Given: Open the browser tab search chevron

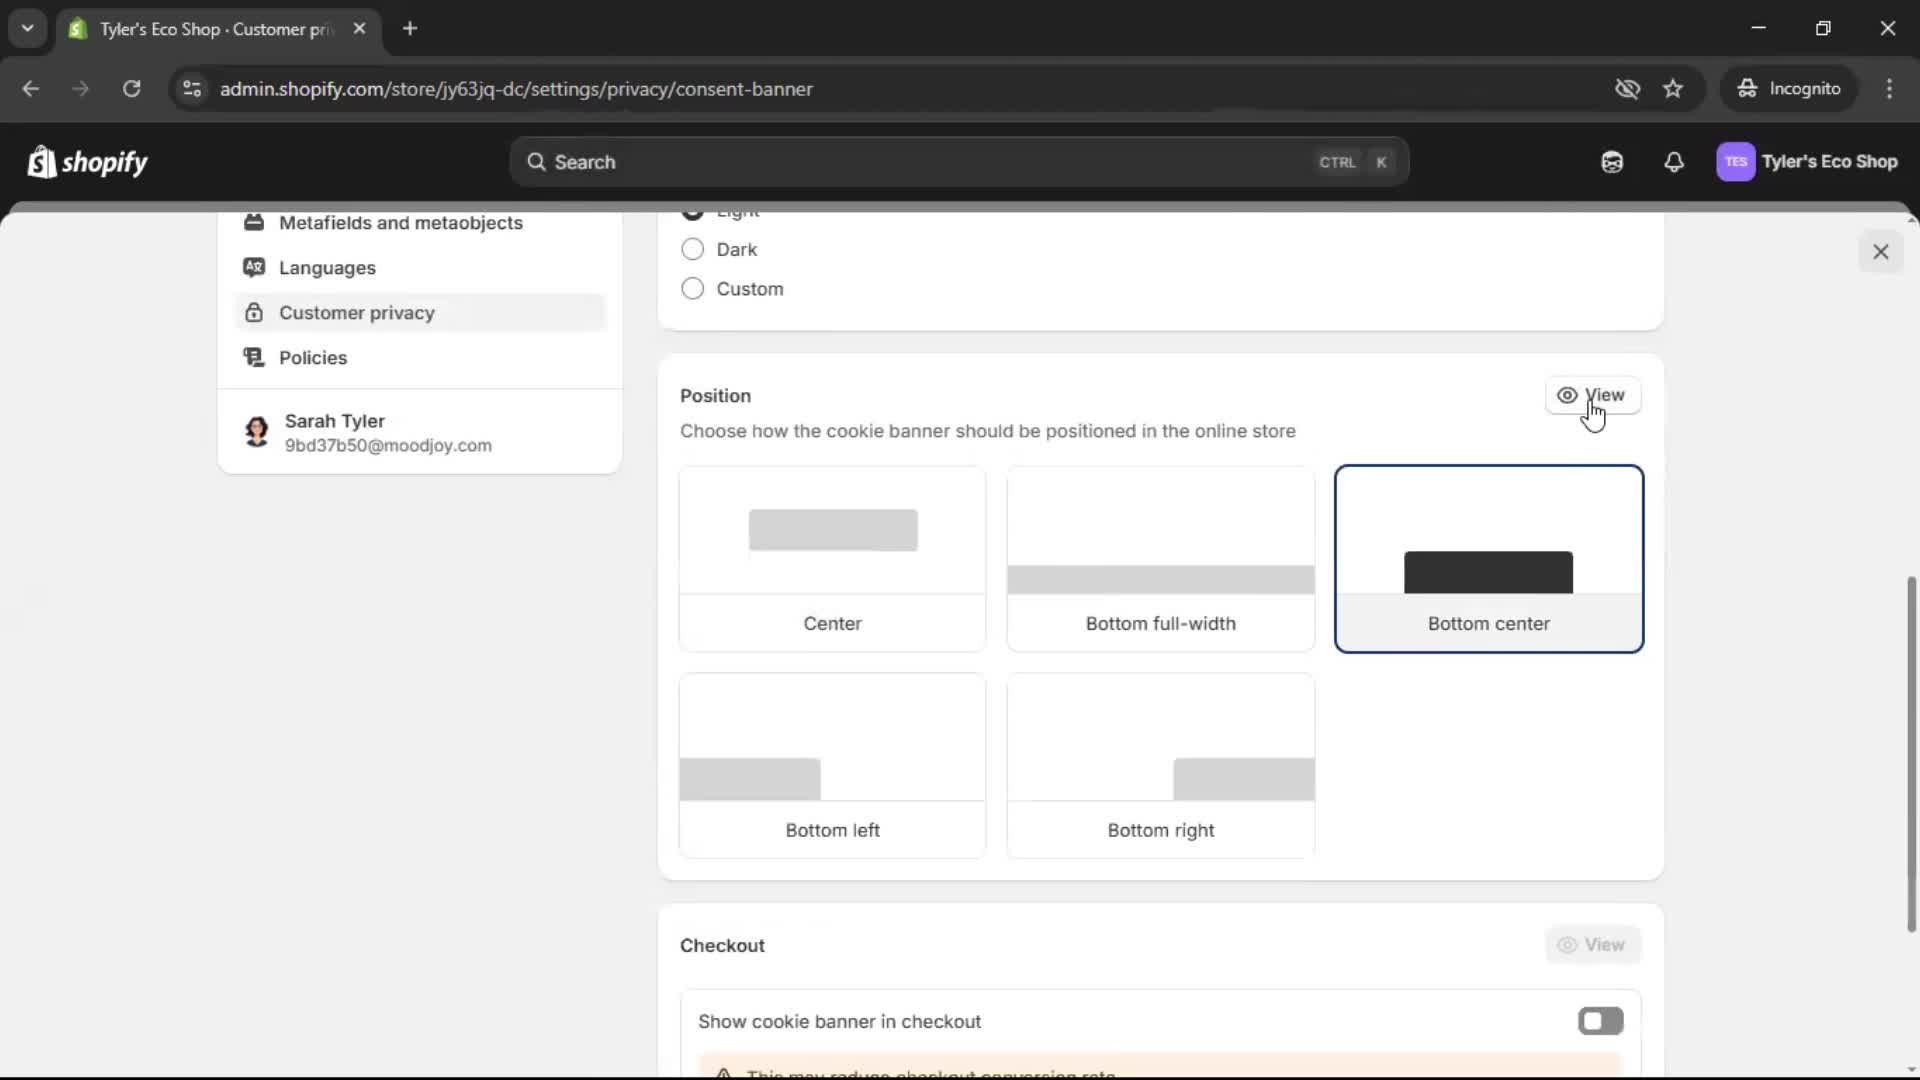Looking at the screenshot, I should tap(27, 28).
